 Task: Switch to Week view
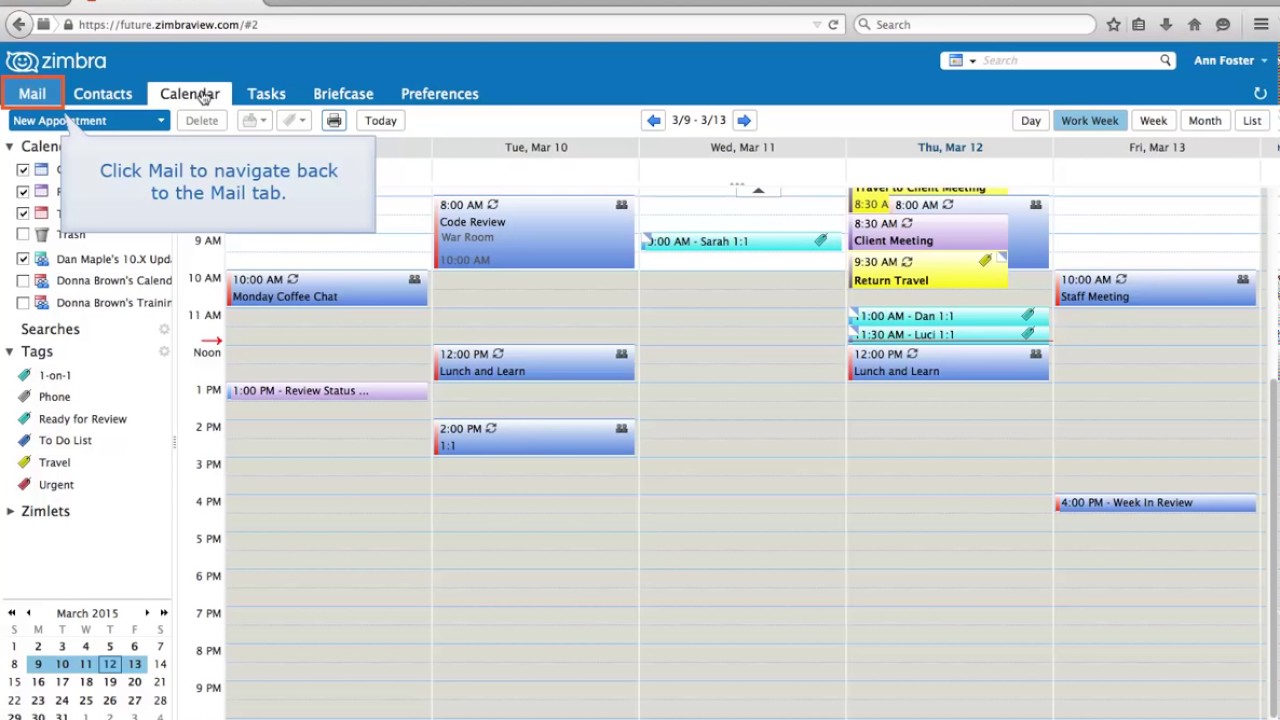coord(1153,121)
